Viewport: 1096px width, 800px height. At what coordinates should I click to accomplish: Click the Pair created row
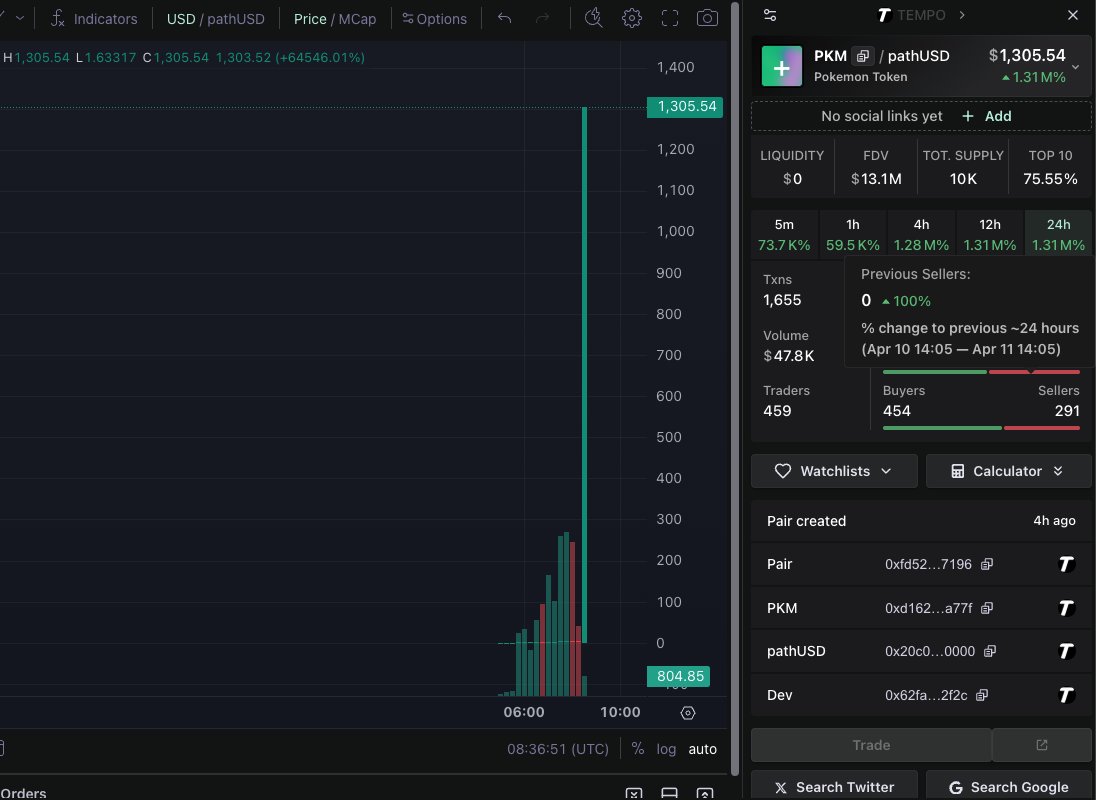click(x=921, y=521)
